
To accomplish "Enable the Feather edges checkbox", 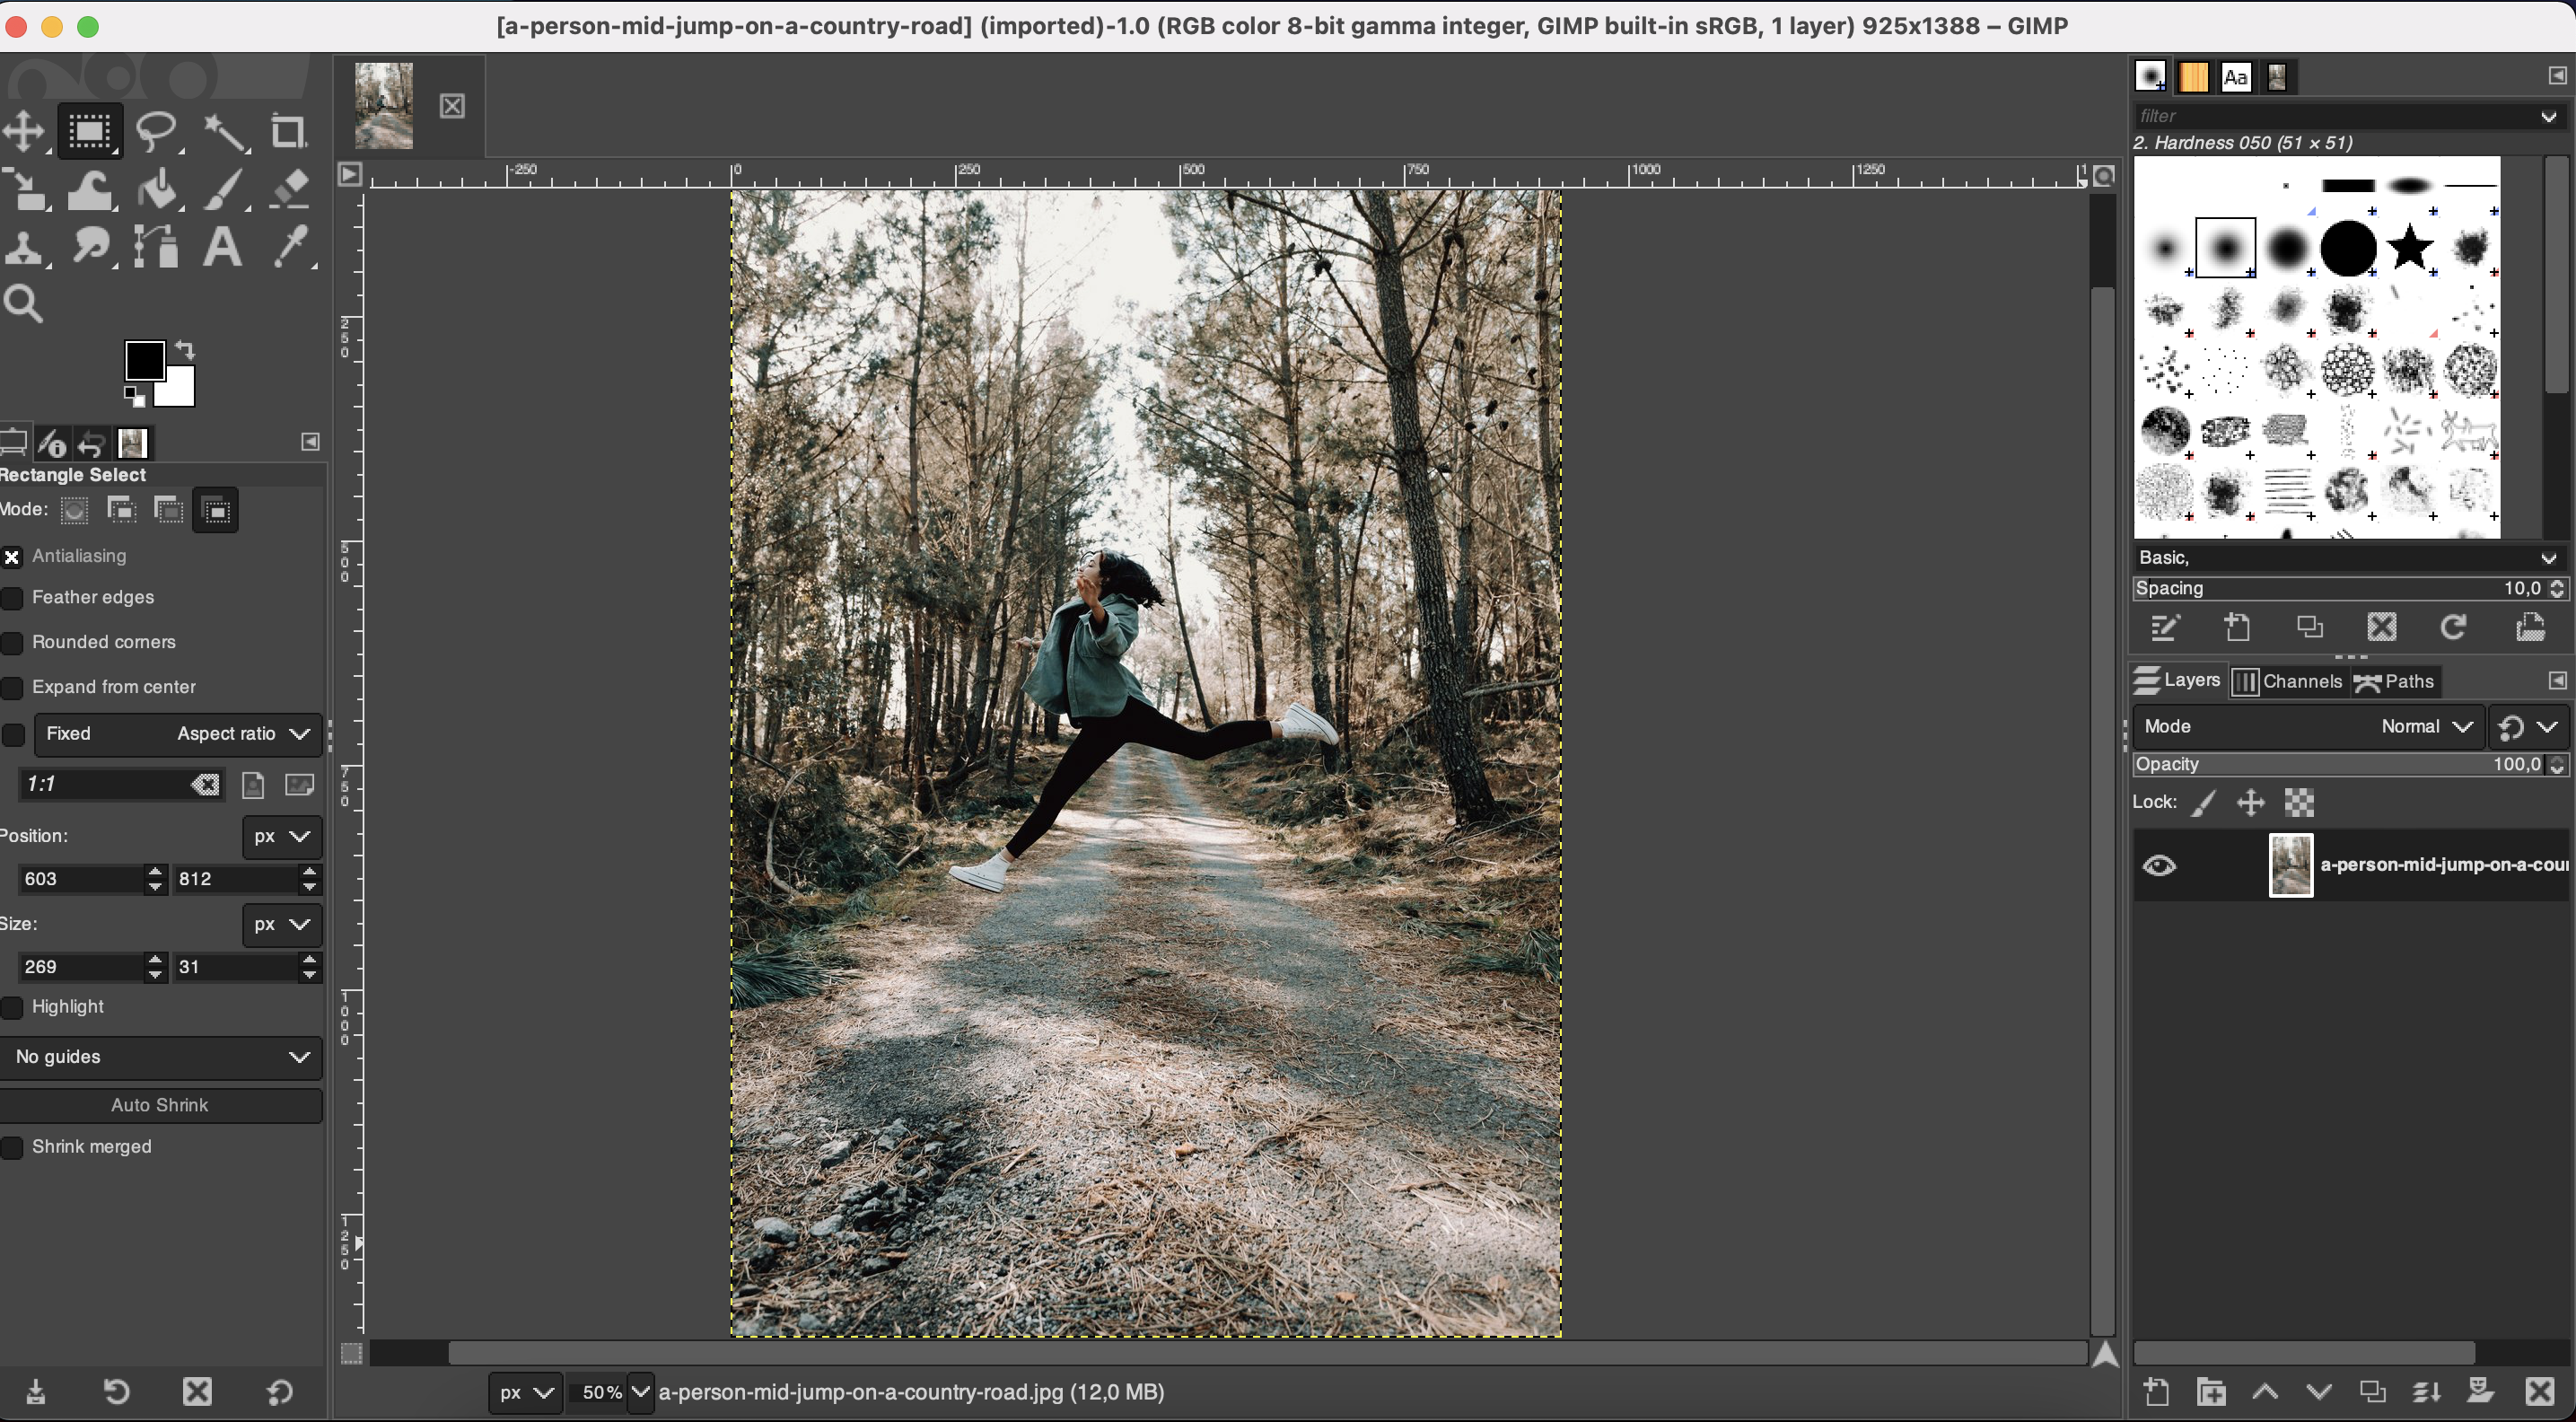I will (13, 598).
